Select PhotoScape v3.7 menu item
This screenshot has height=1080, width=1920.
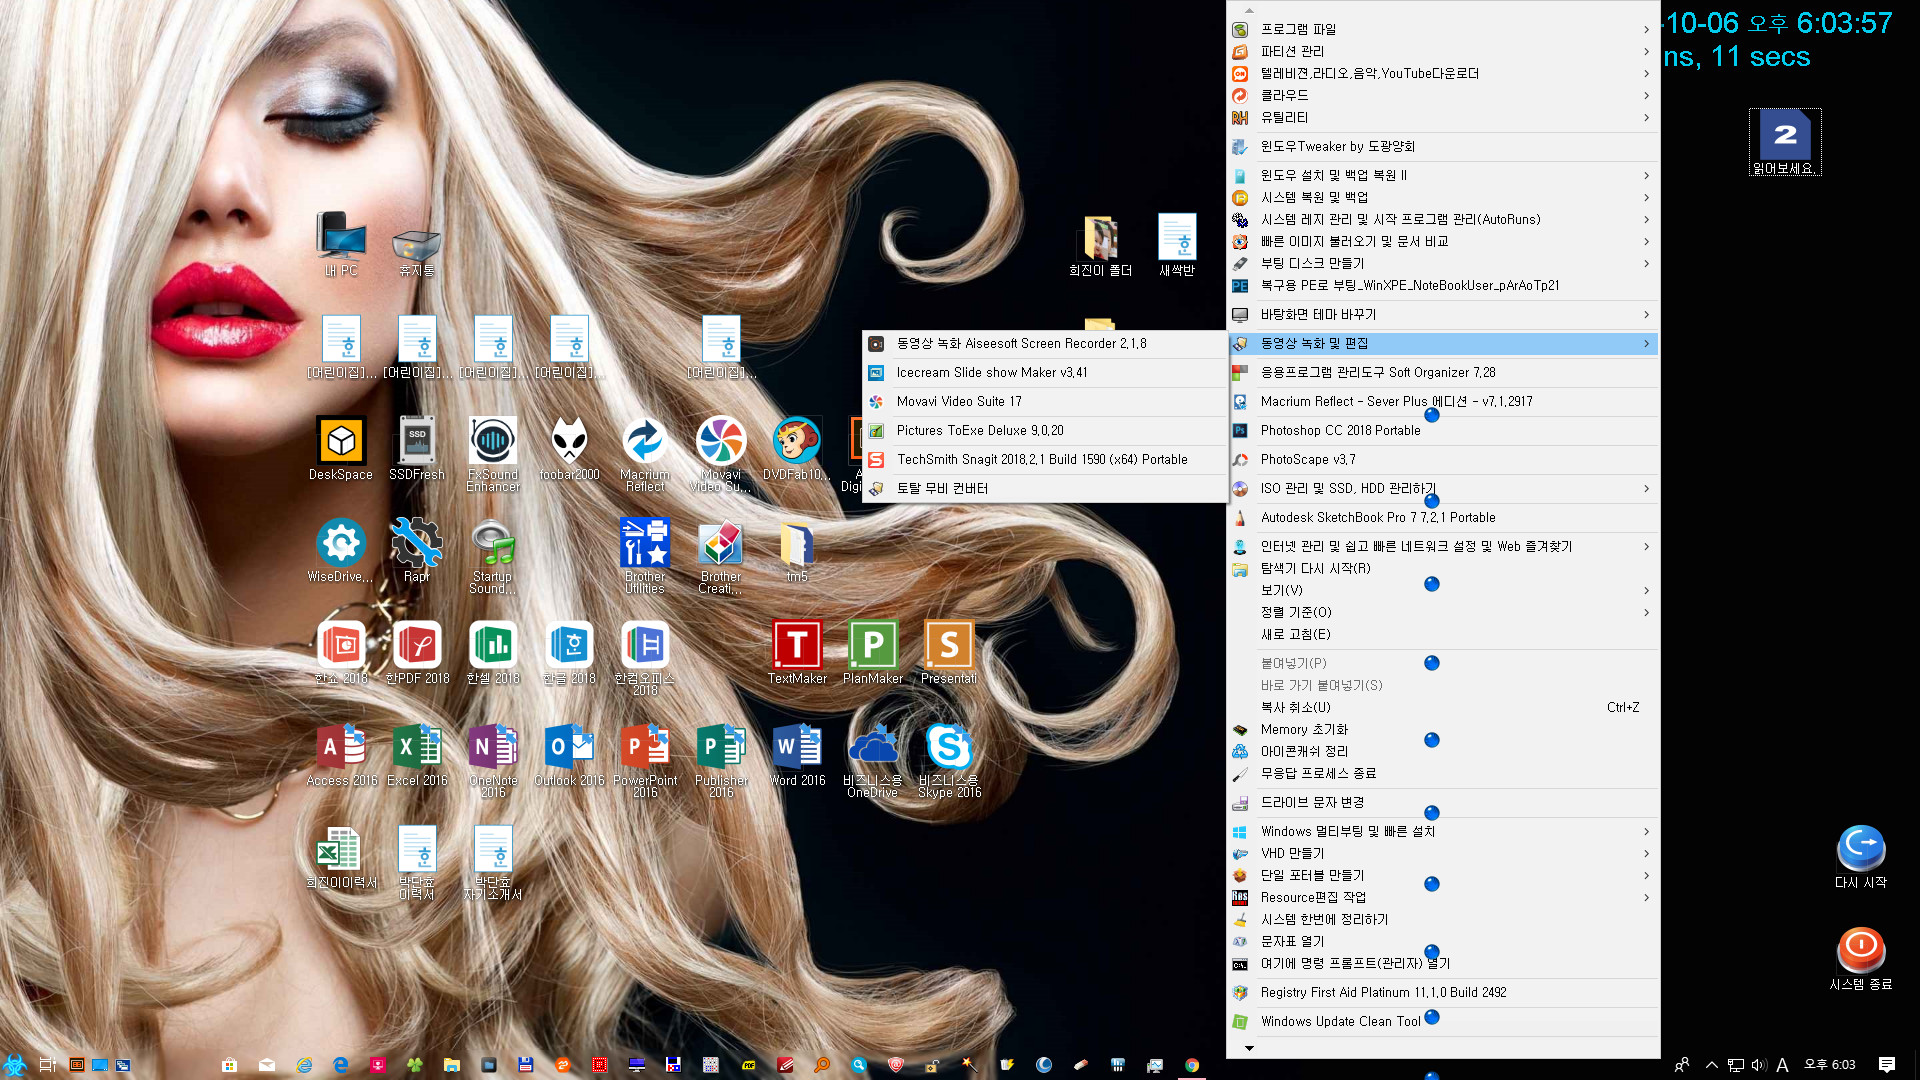tap(1443, 459)
